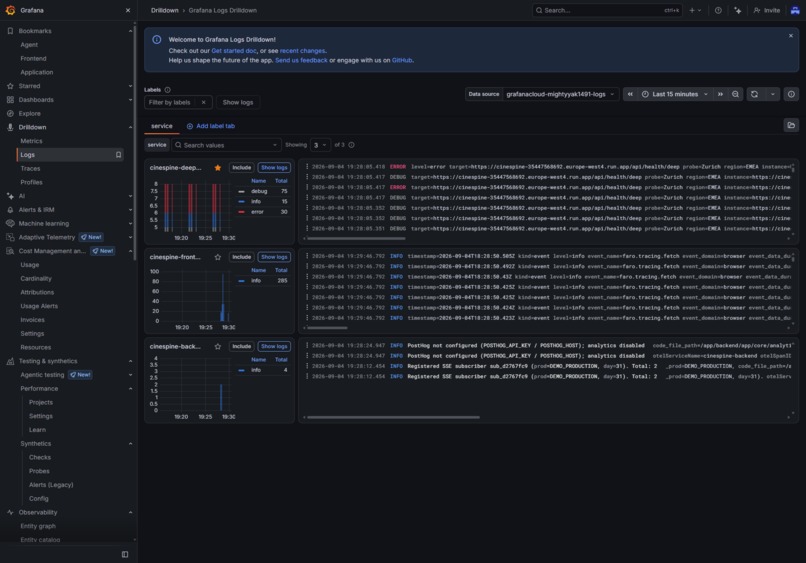Toggle the info series in cinespine-front legend
Screen dimensions: 806x563
click(256, 281)
